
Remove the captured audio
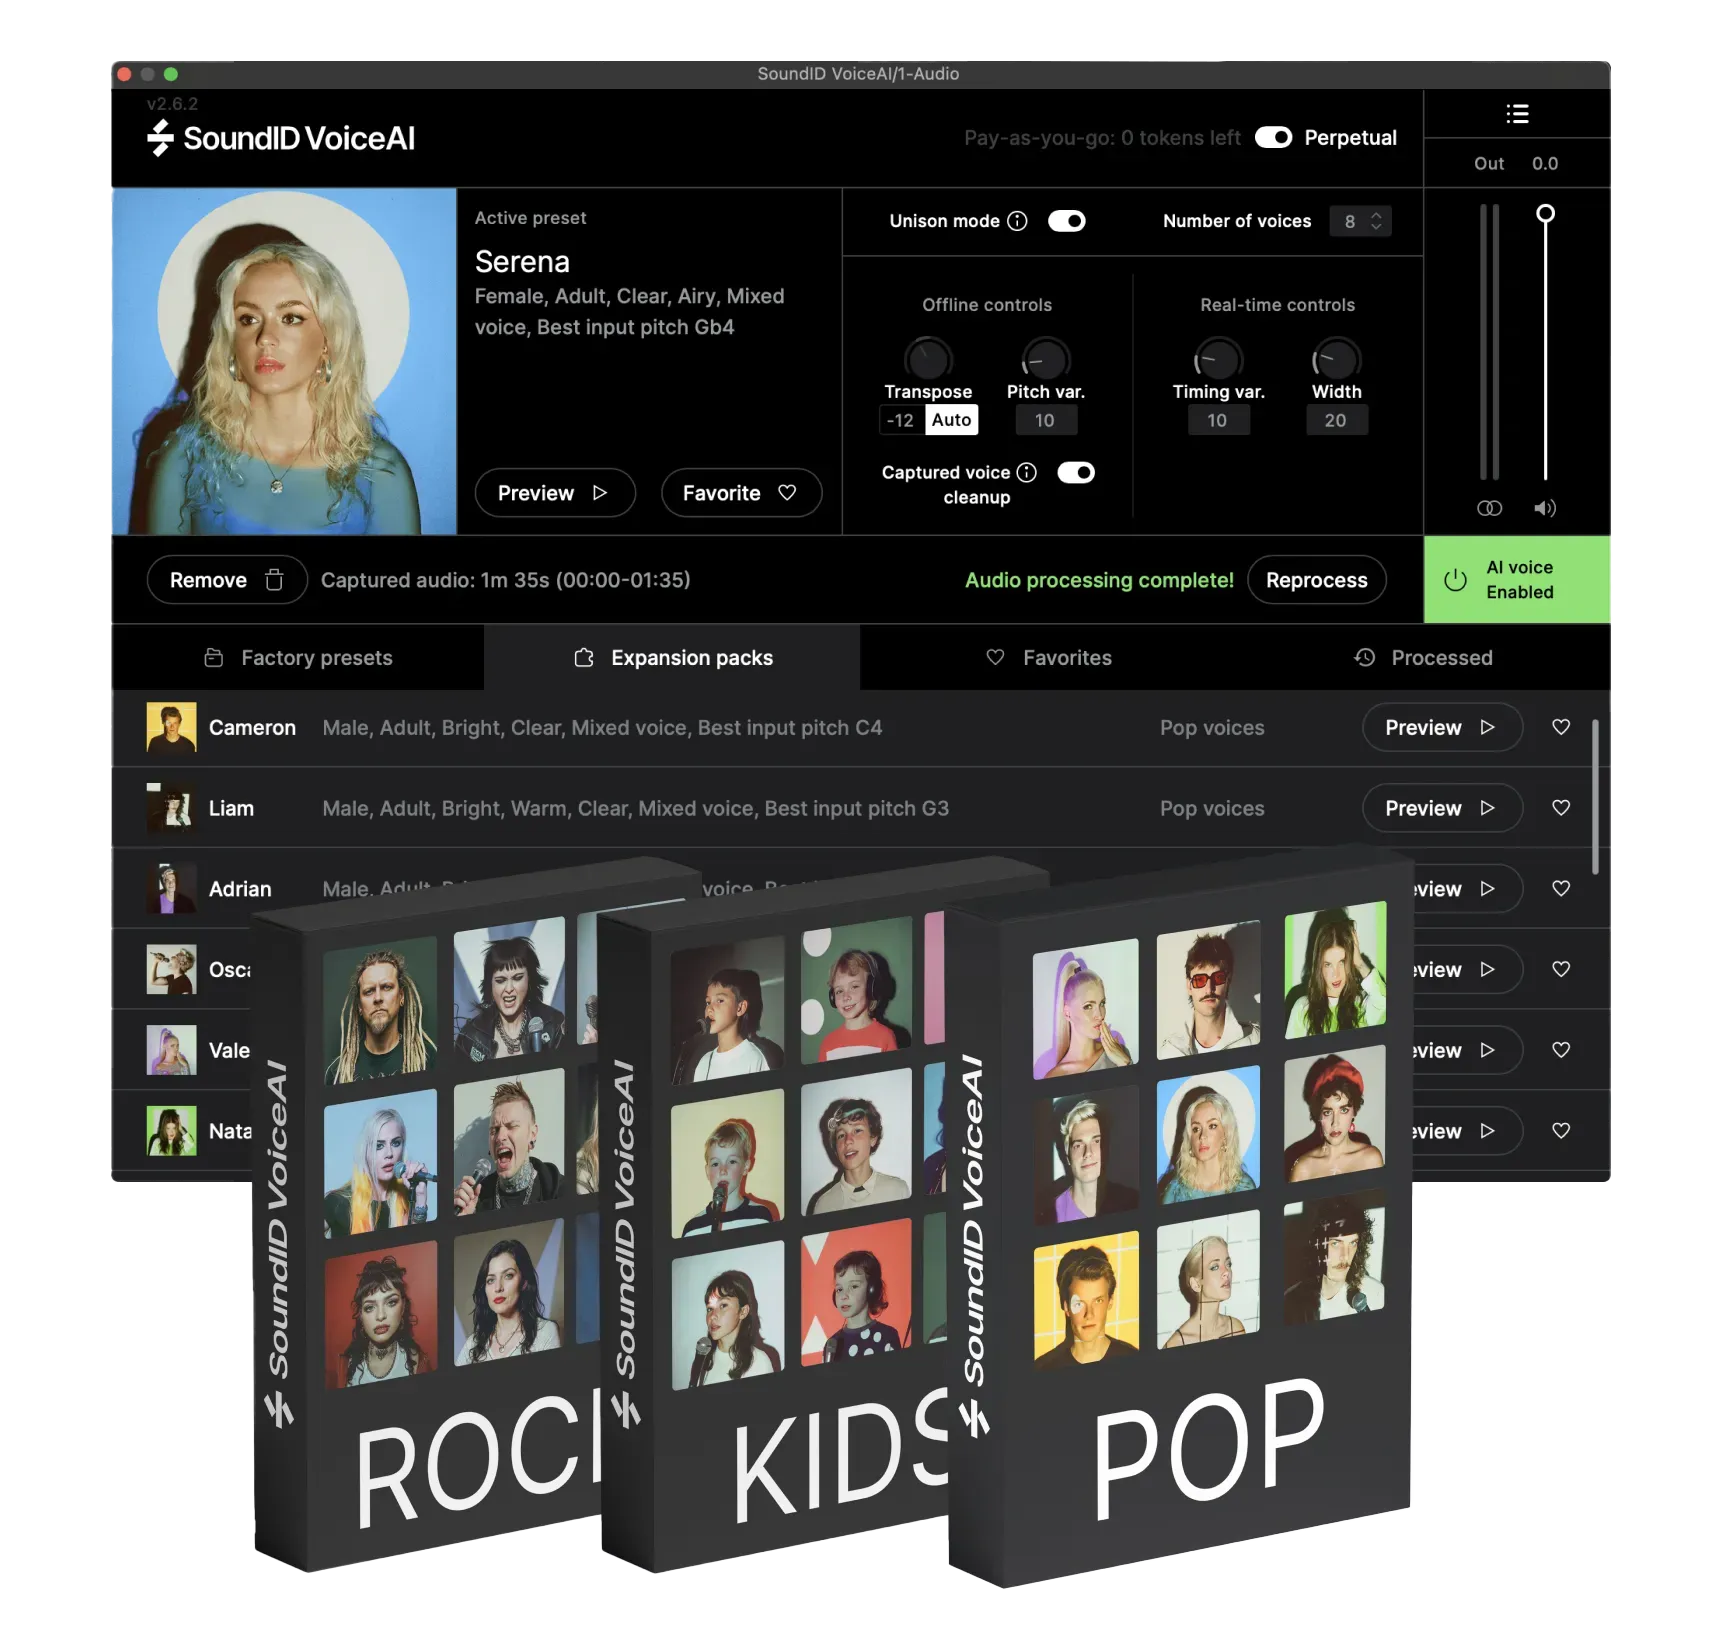pyautogui.click(x=227, y=580)
